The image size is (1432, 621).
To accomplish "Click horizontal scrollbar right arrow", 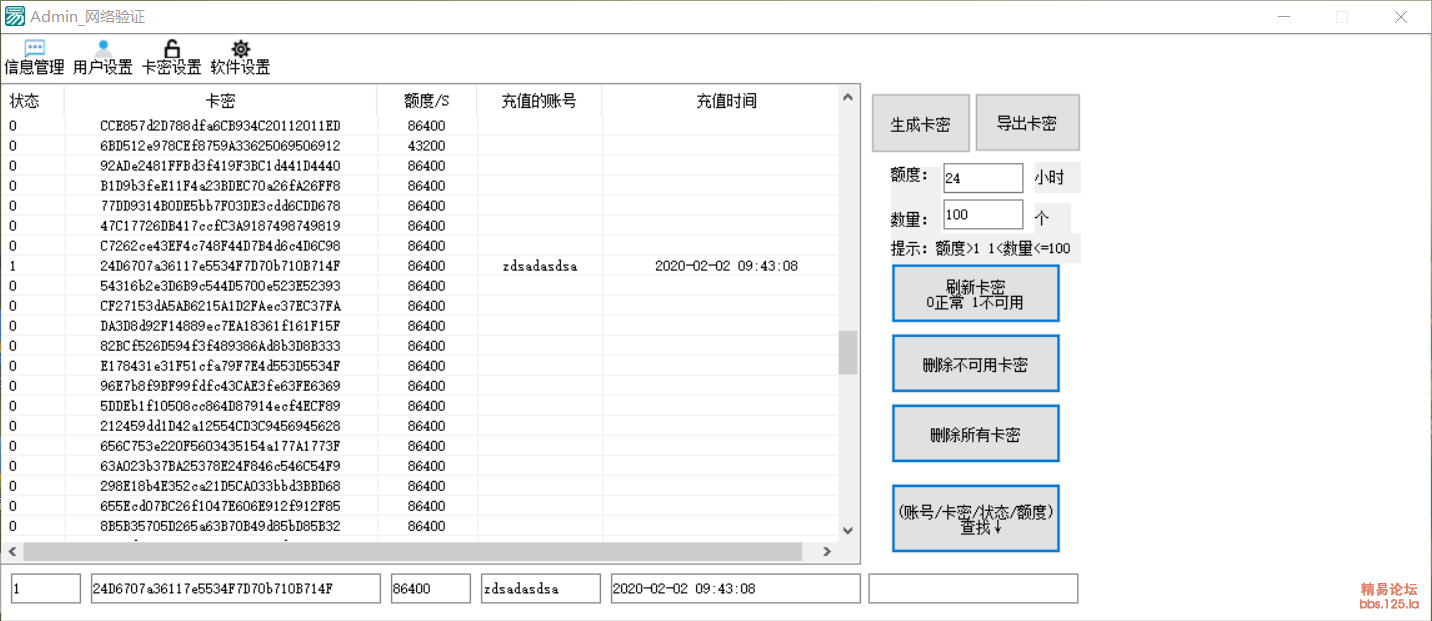I will 827,552.
